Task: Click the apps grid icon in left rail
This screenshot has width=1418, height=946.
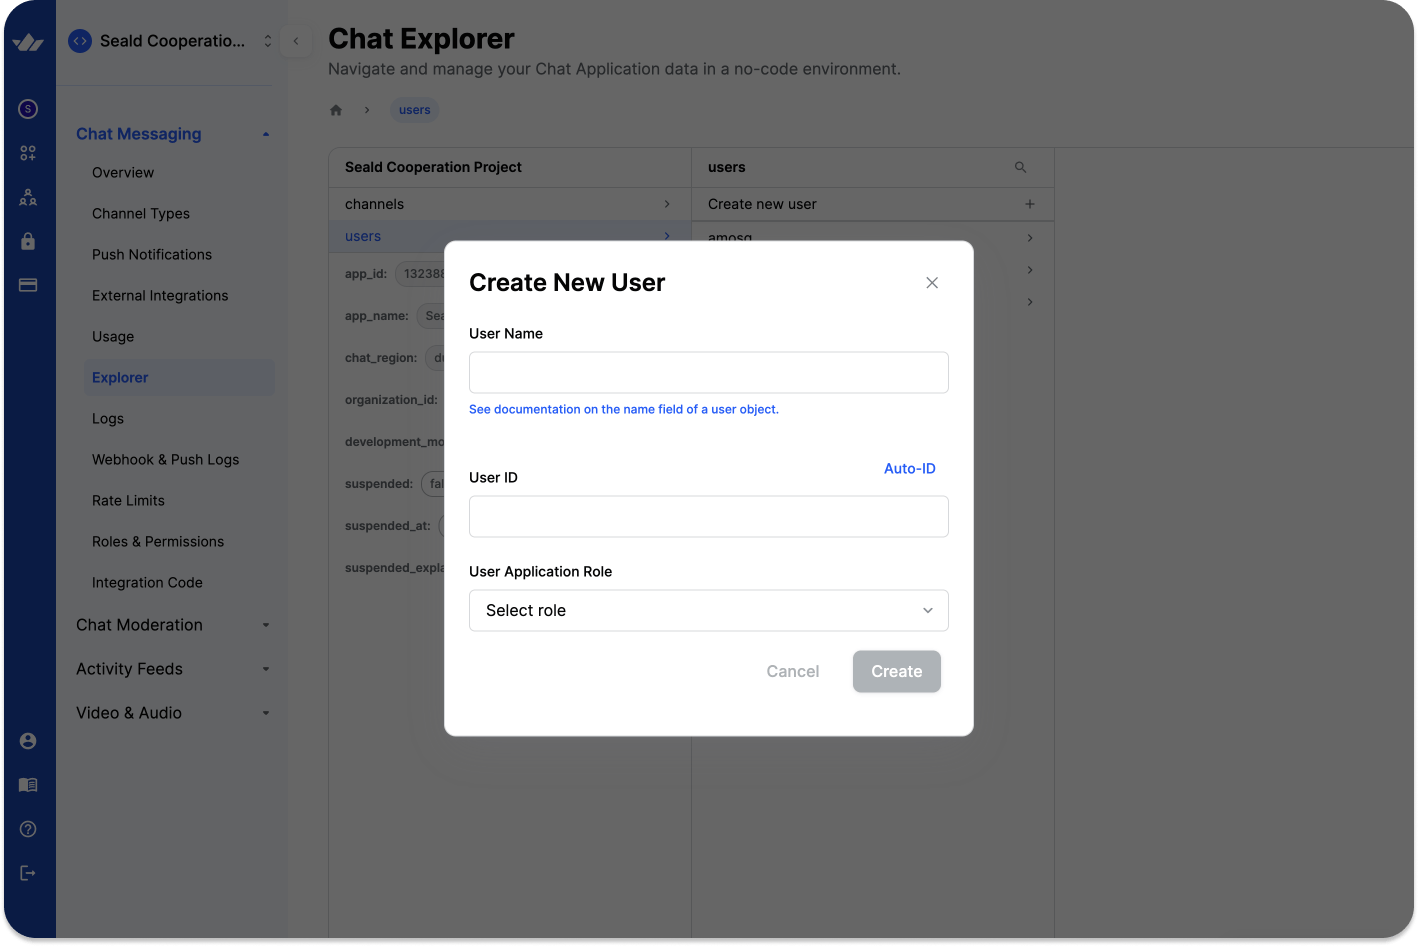Action: [x=28, y=153]
